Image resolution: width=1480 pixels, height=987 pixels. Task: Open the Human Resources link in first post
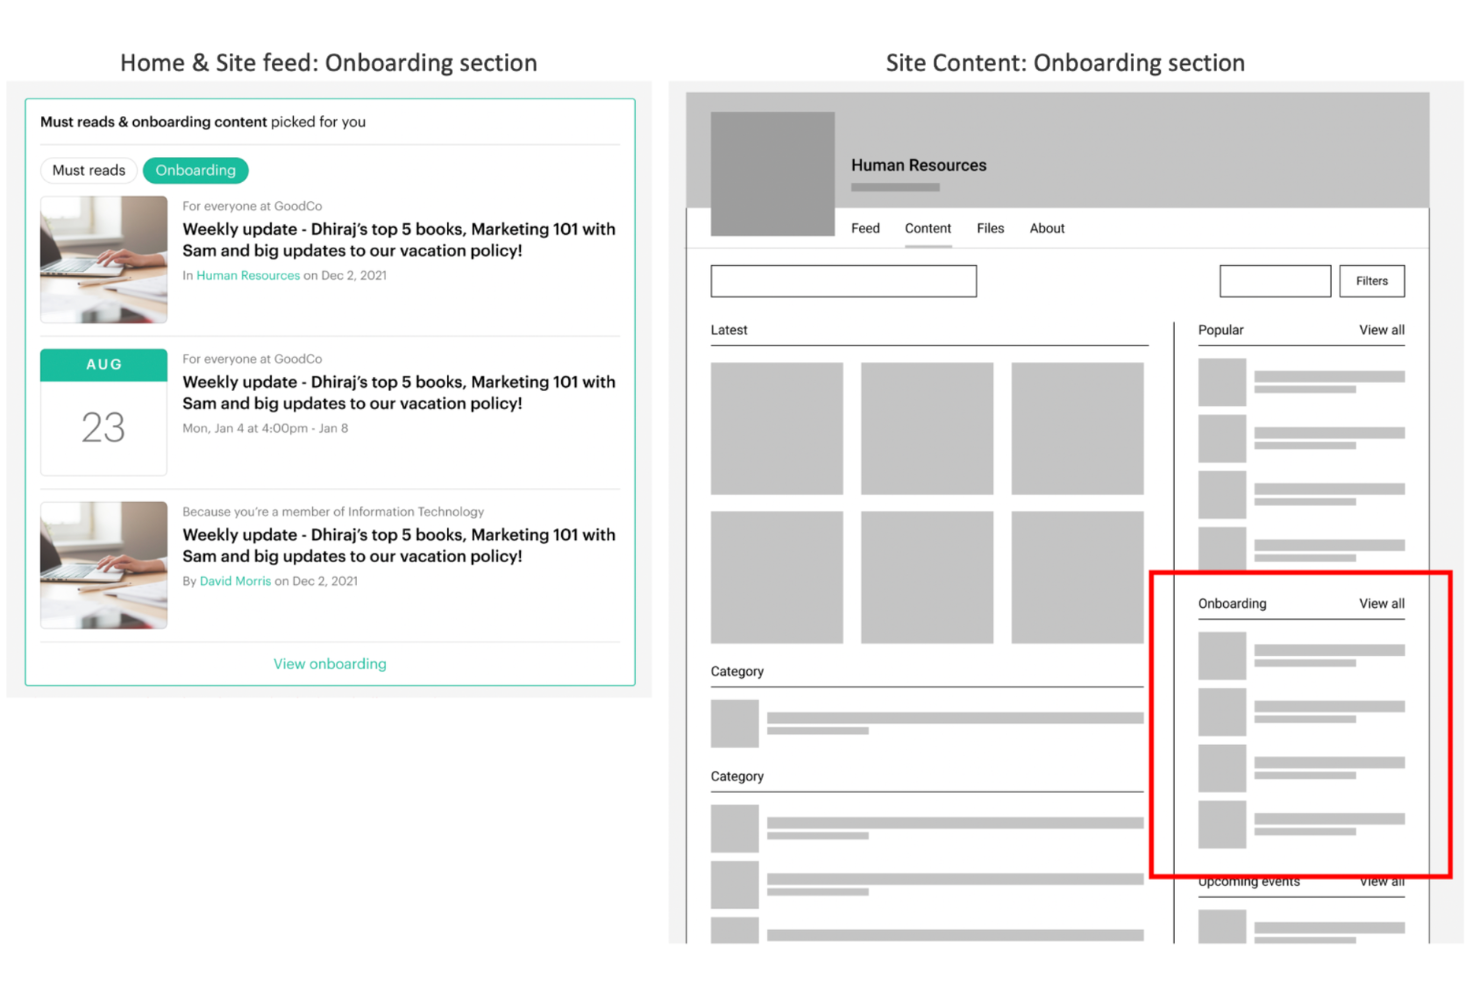[x=247, y=275]
